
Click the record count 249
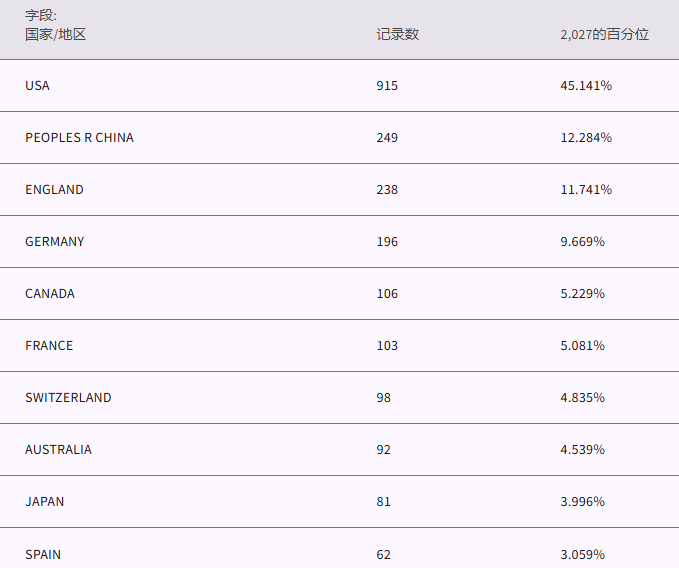click(387, 138)
